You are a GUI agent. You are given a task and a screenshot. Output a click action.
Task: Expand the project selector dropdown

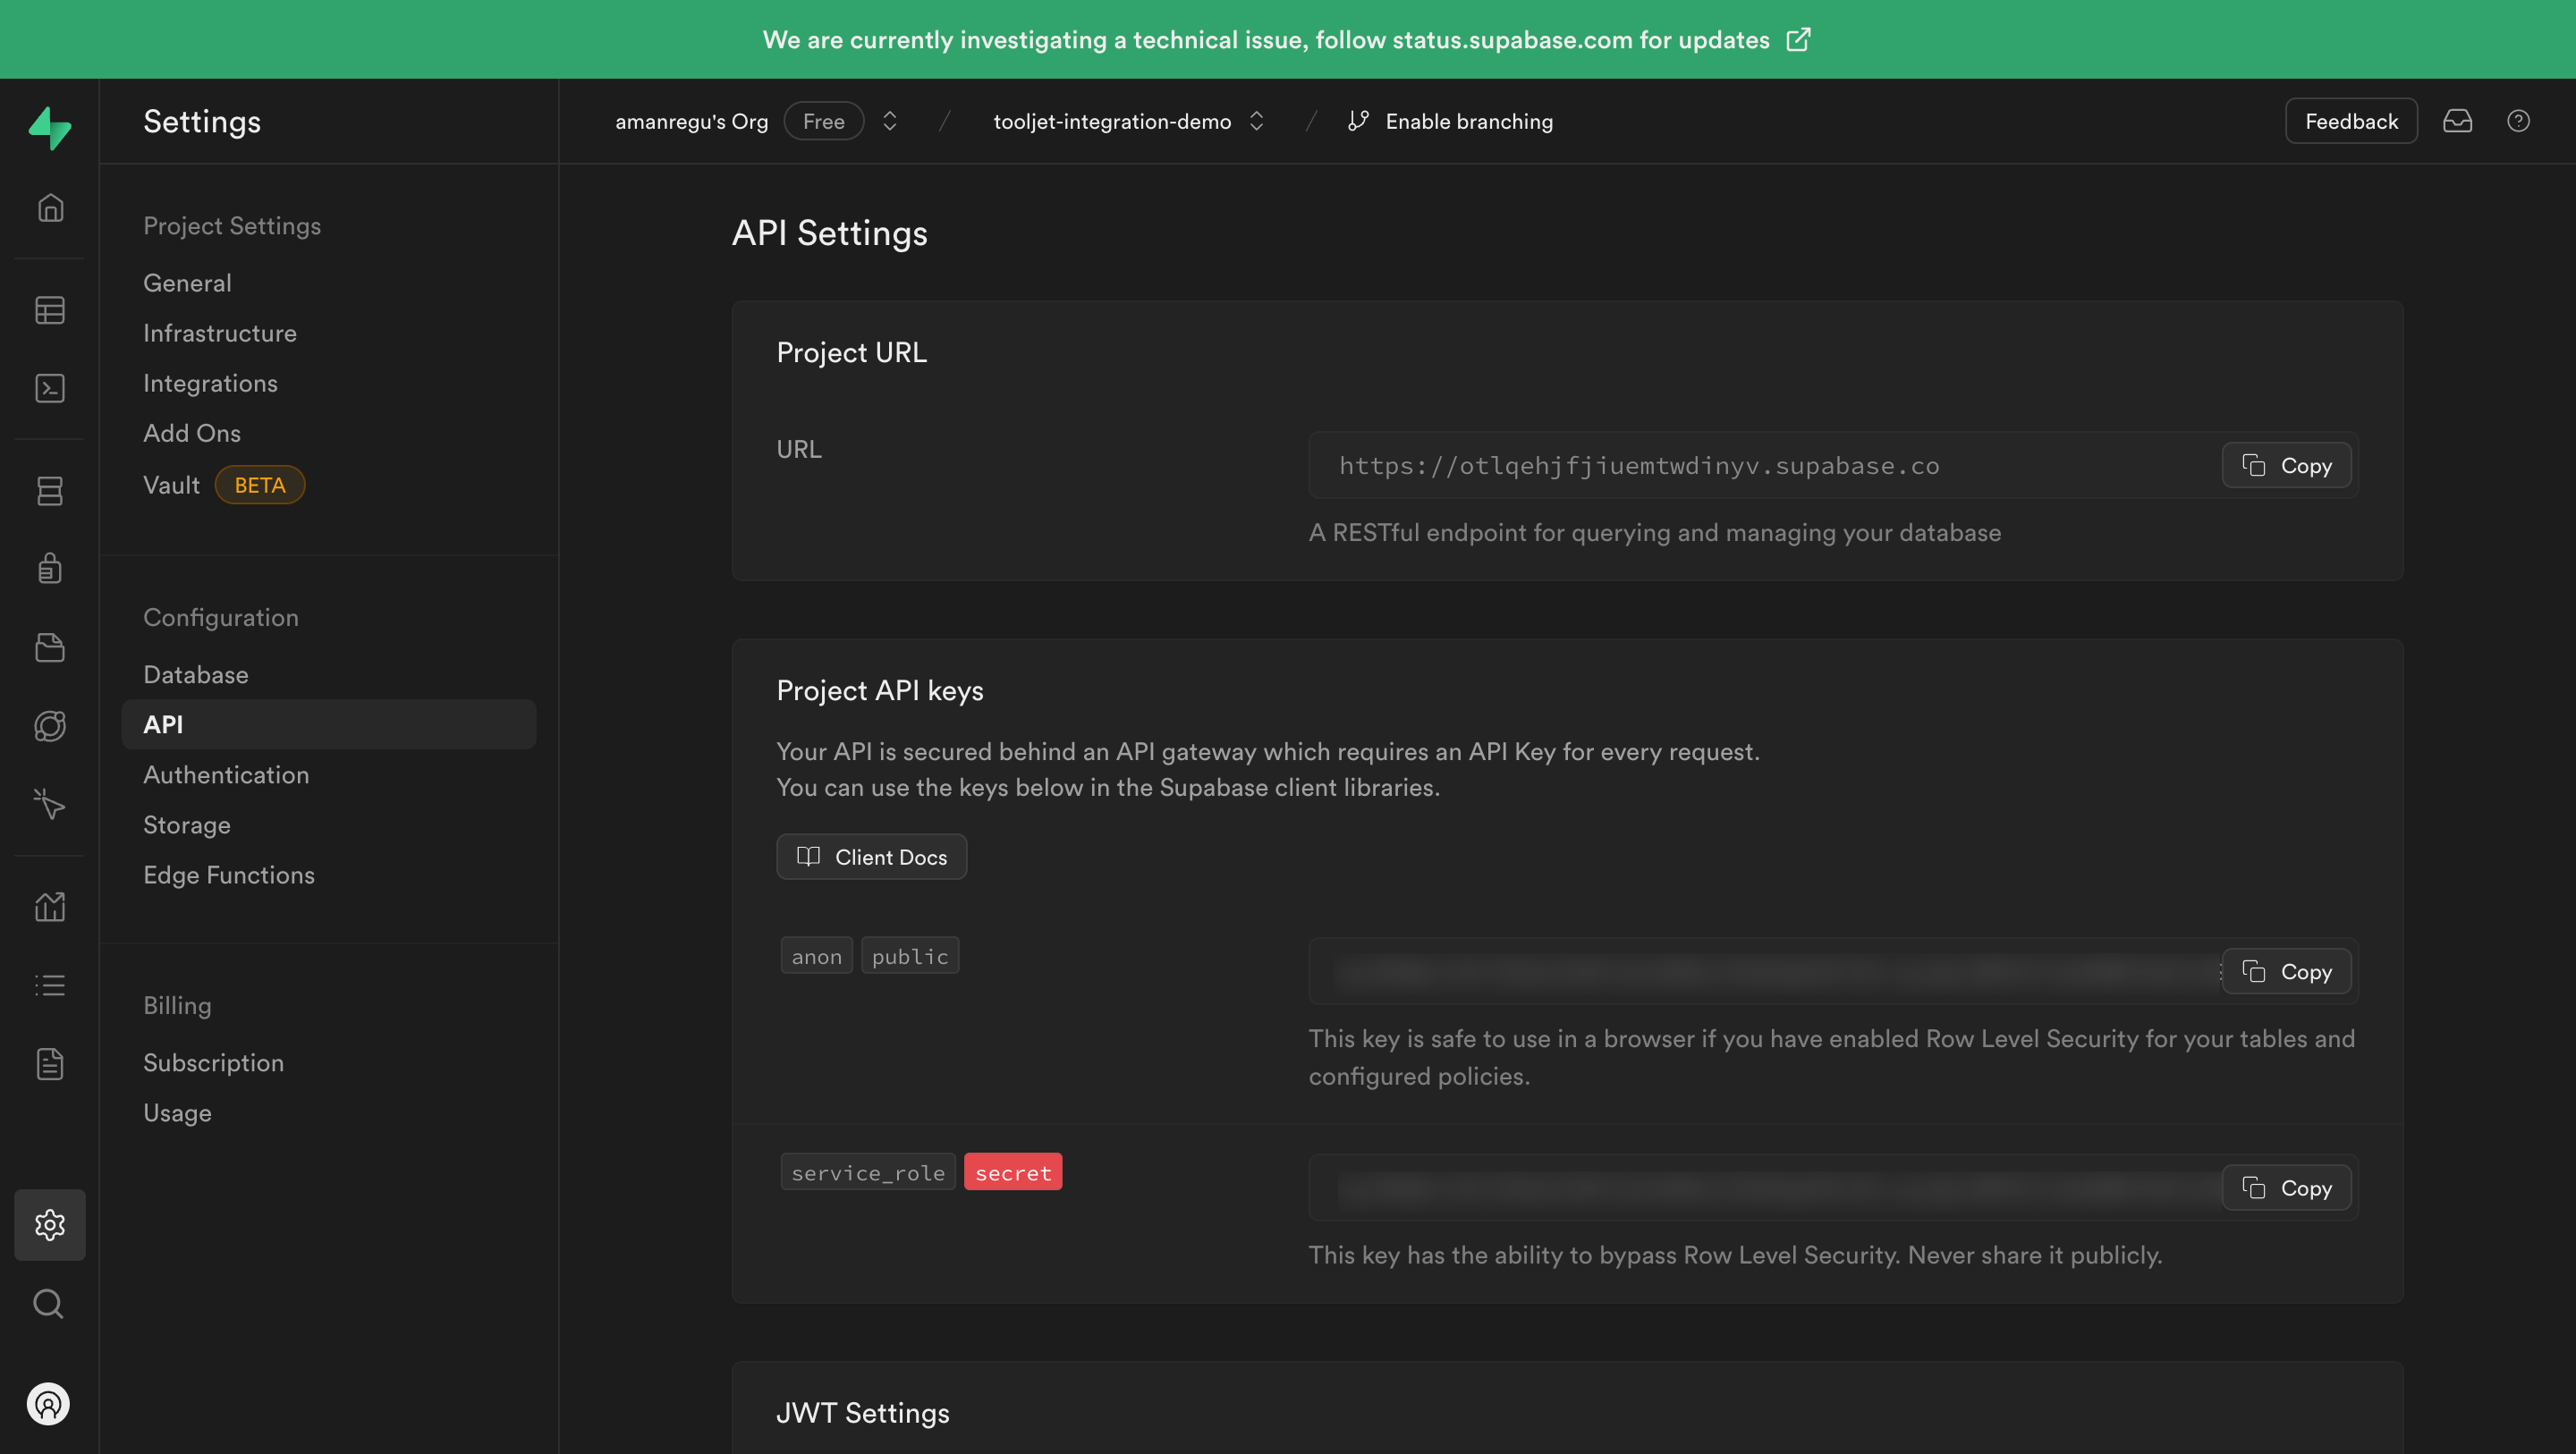coord(1256,121)
